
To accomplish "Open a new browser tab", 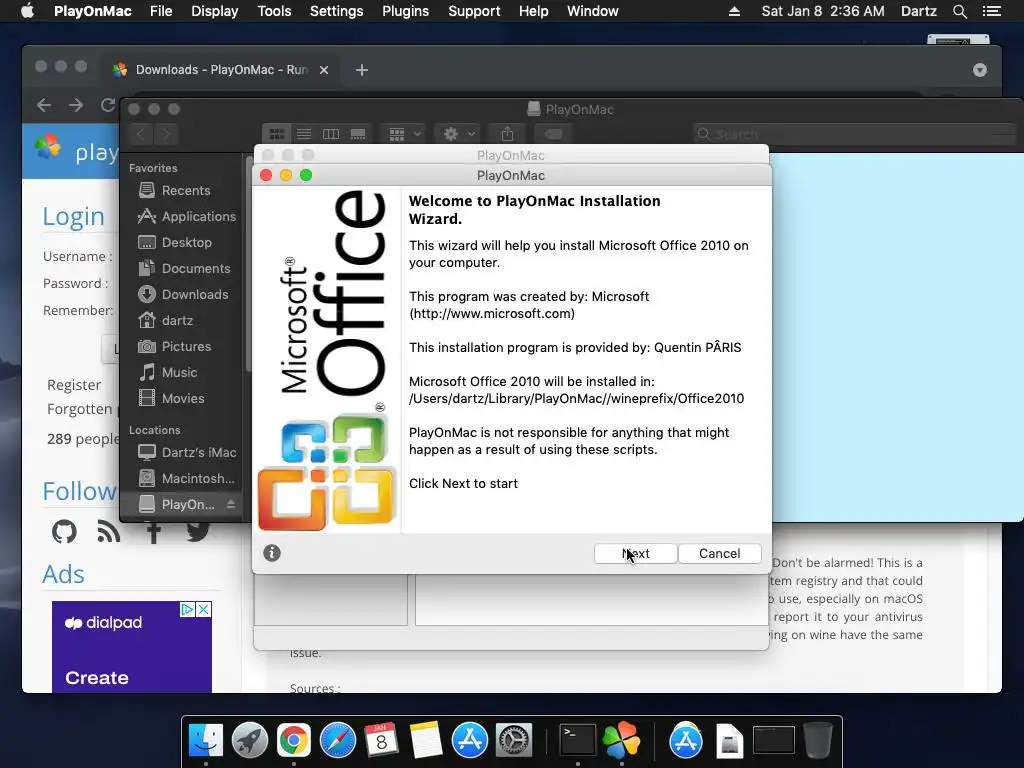I will (x=362, y=70).
